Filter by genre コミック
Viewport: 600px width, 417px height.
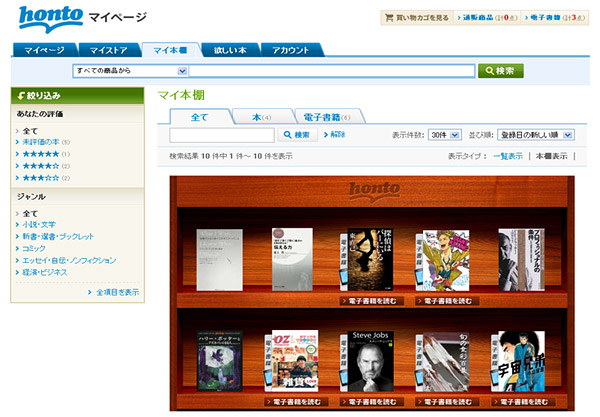[34, 248]
